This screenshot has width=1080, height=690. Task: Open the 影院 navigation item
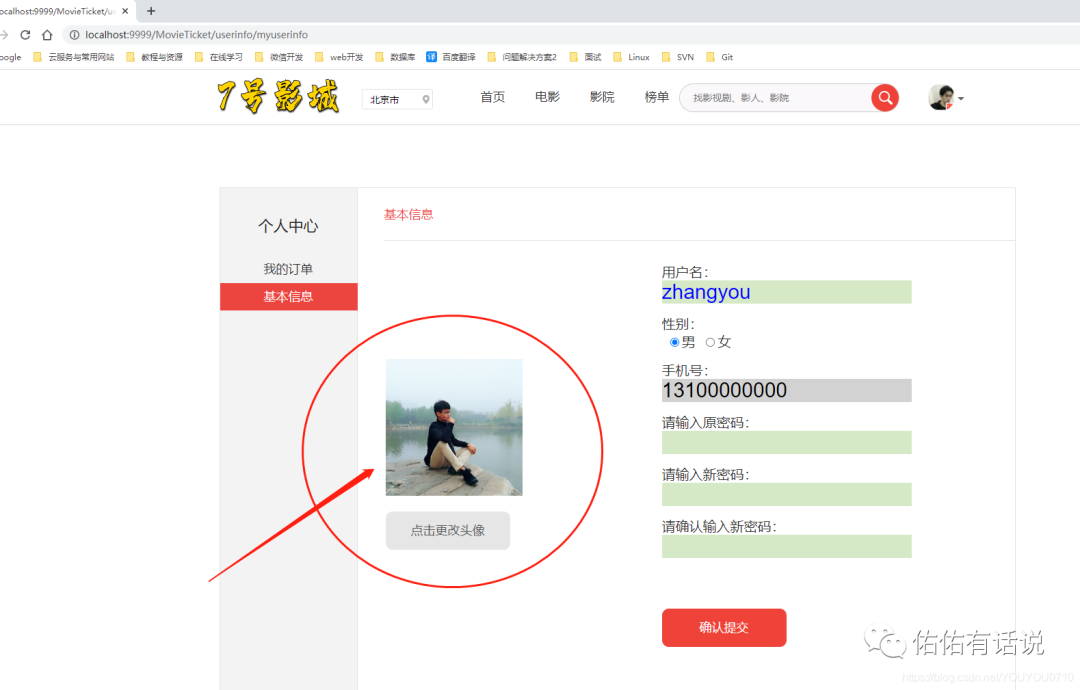602,97
